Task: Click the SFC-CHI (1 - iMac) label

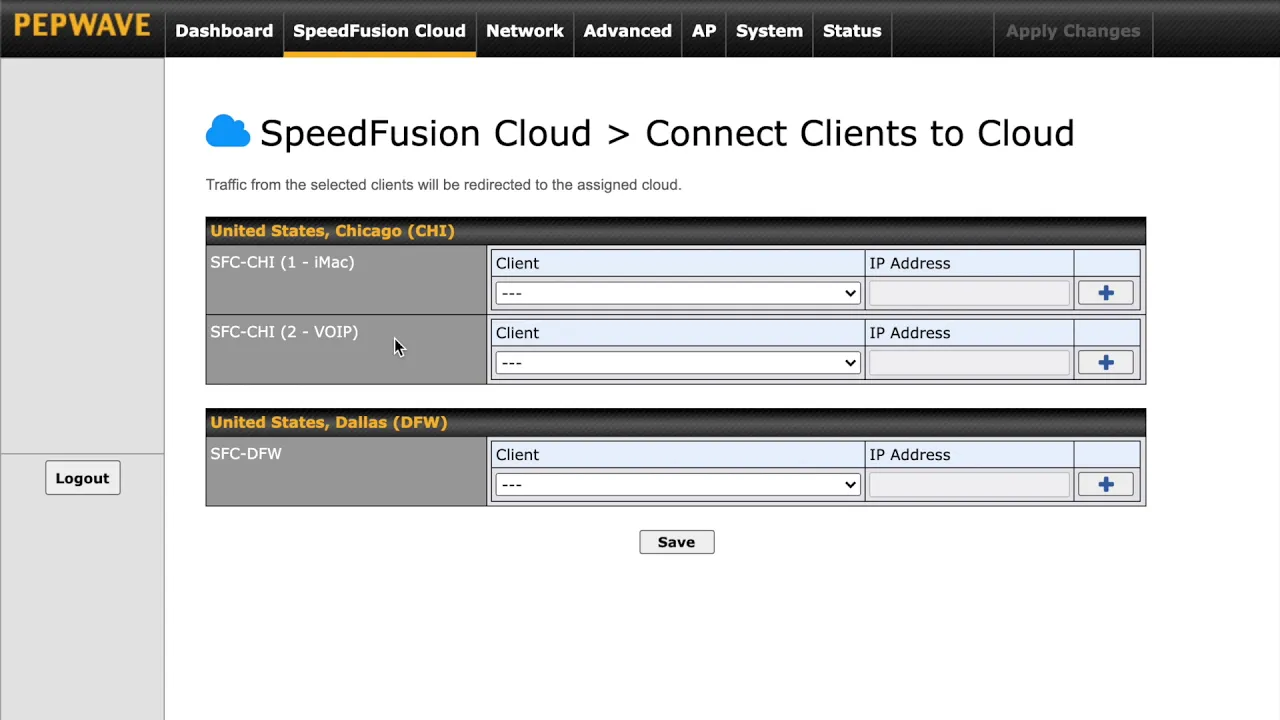Action: coord(282,262)
